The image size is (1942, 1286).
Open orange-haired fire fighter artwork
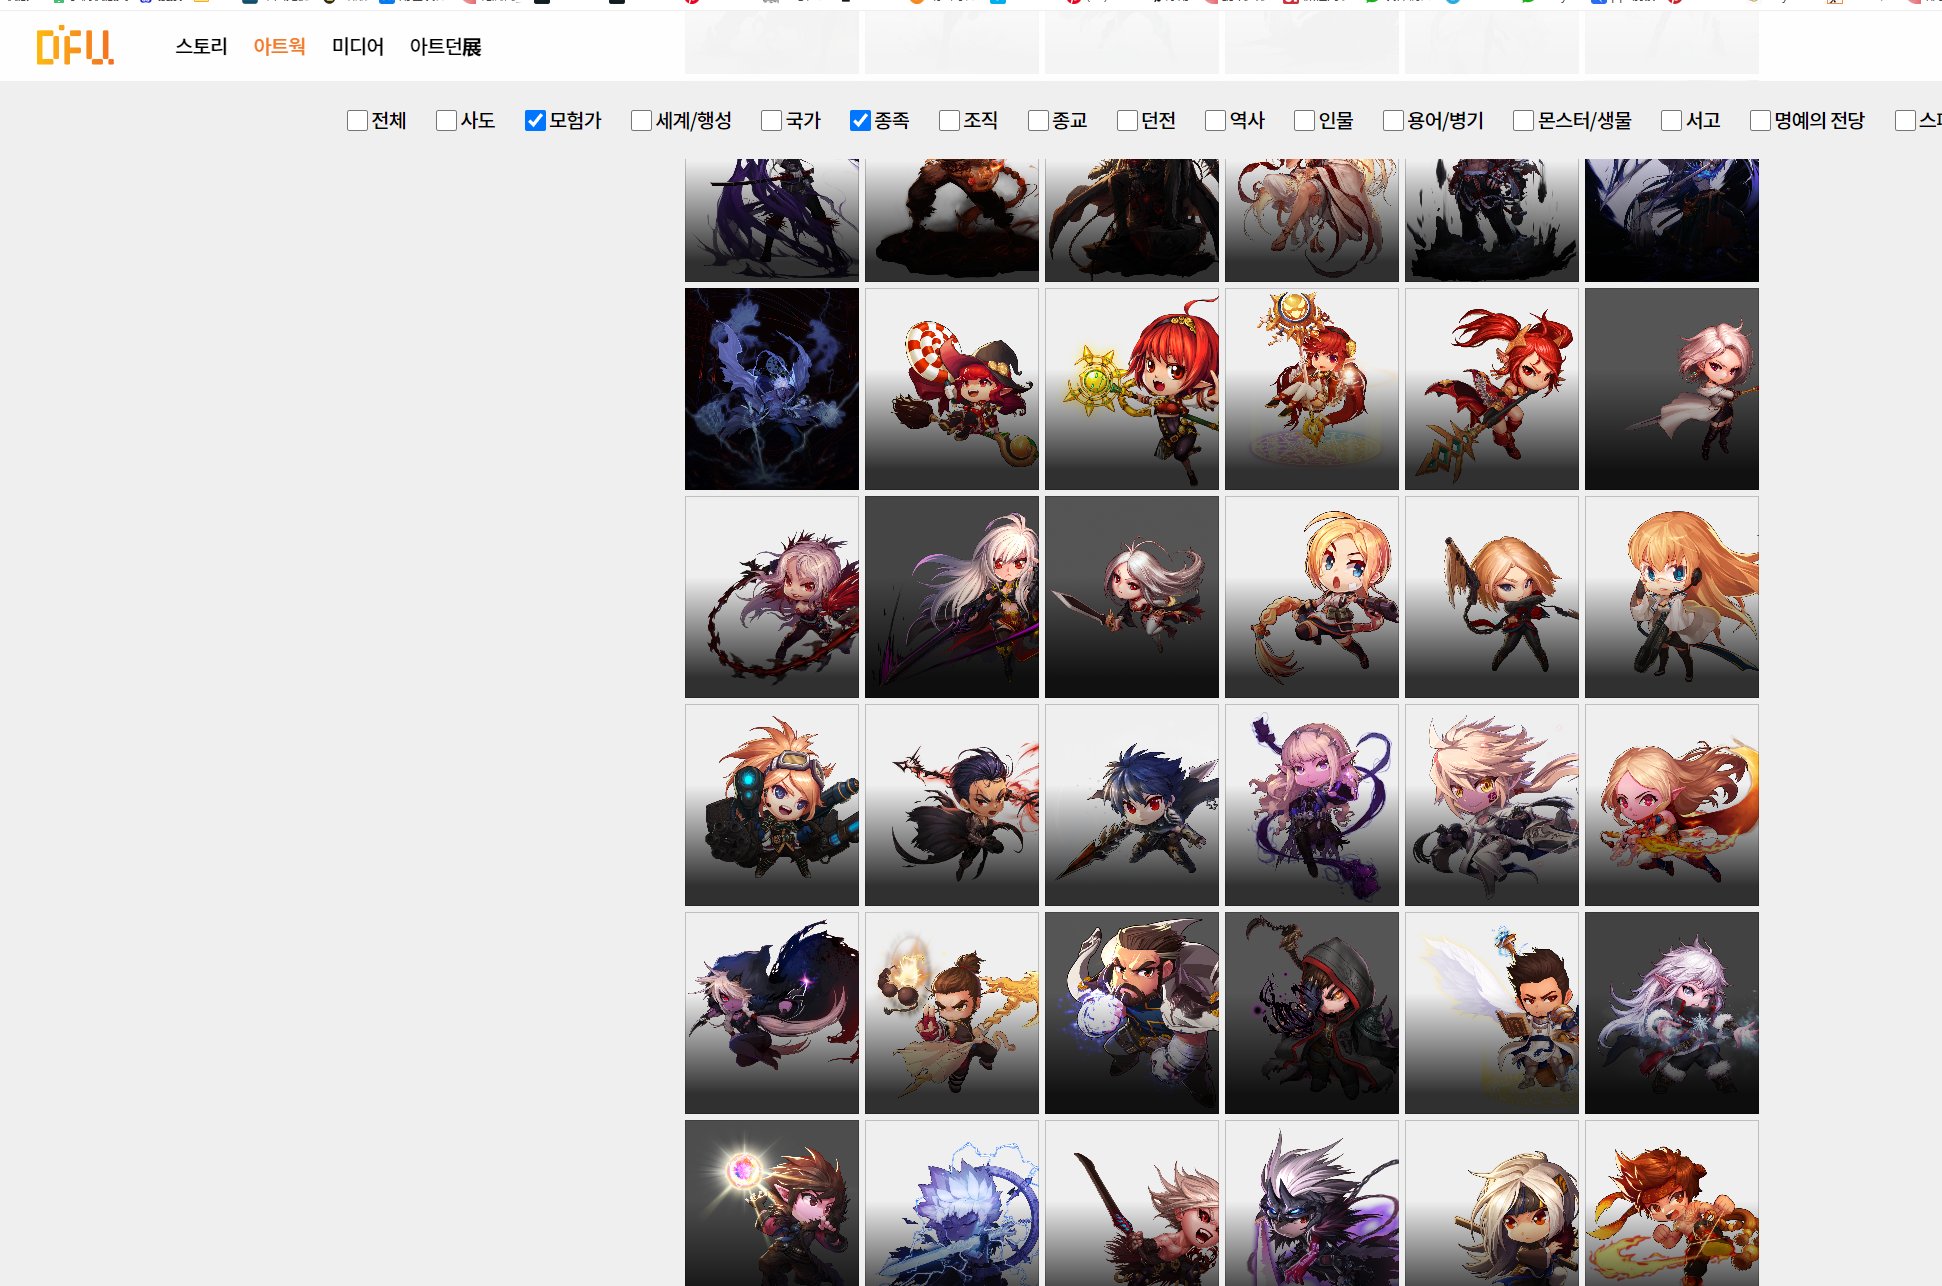point(1672,1203)
